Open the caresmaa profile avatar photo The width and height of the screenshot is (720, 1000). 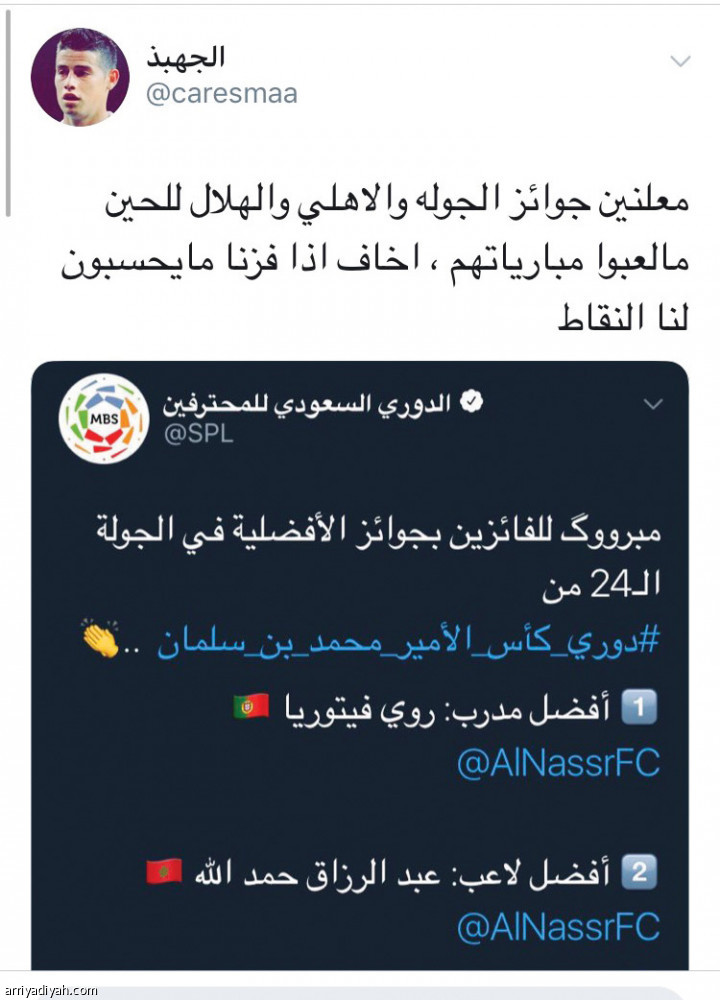pyautogui.click(x=80, y=77)
